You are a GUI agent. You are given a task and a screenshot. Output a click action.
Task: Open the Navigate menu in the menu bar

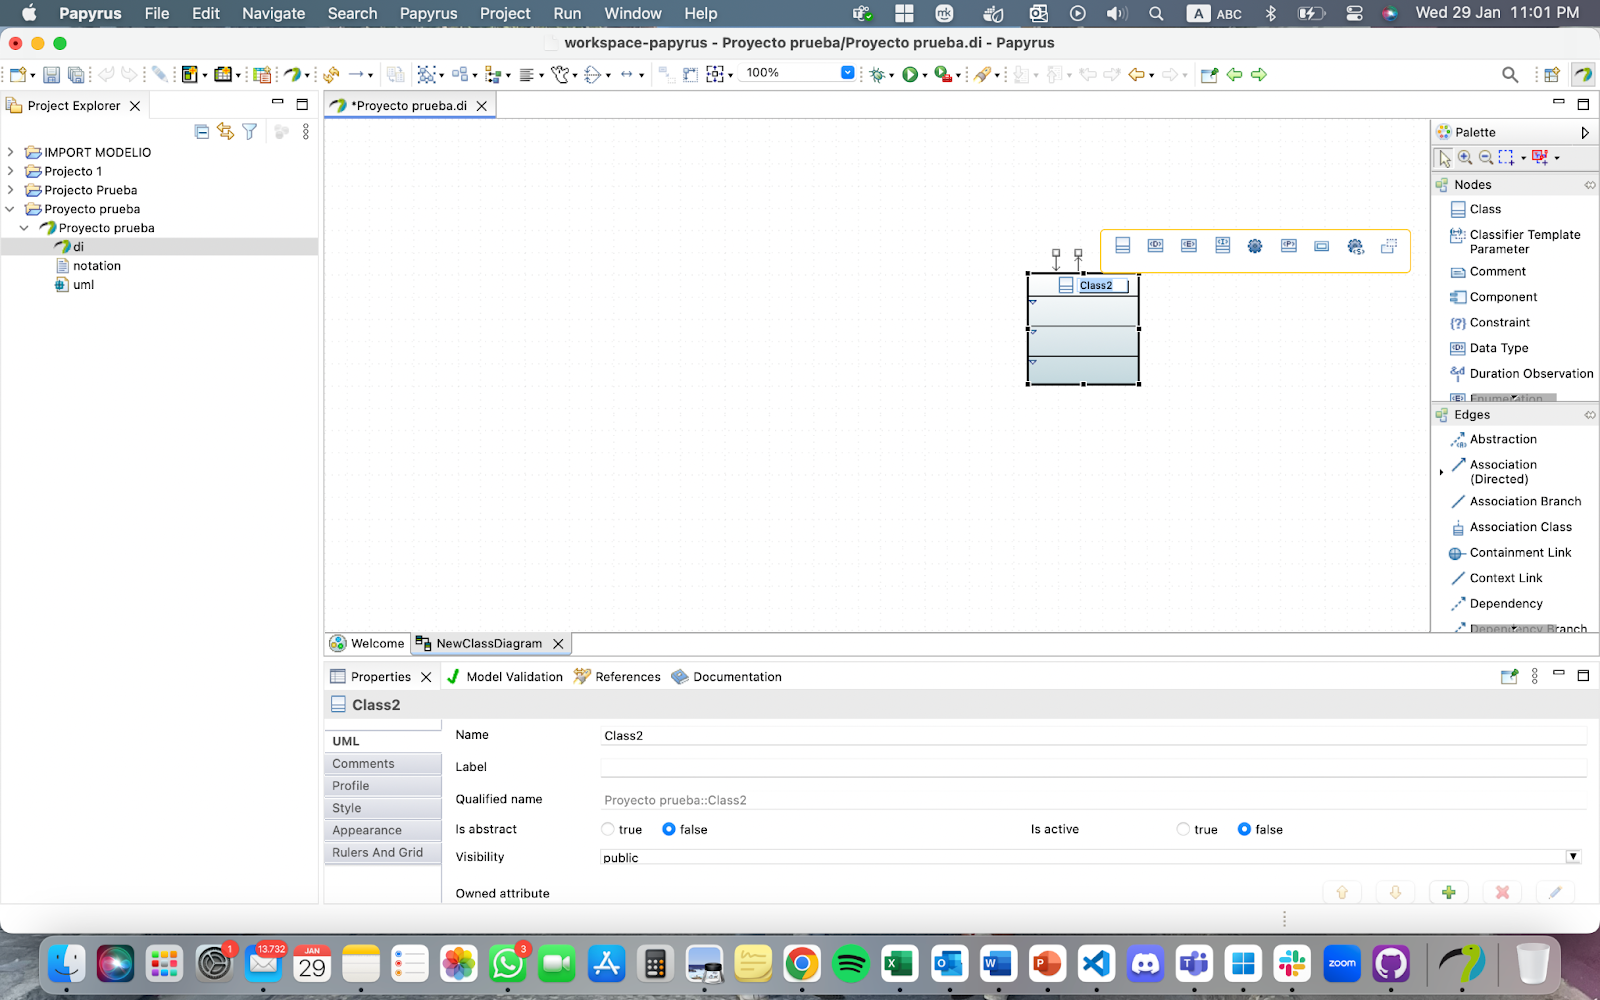tap(273, 13)
